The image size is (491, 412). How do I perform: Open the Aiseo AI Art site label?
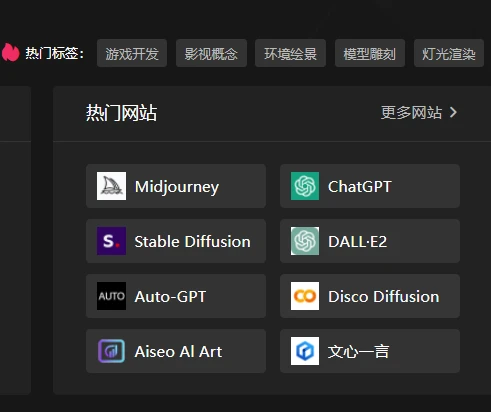click(178, 351)
